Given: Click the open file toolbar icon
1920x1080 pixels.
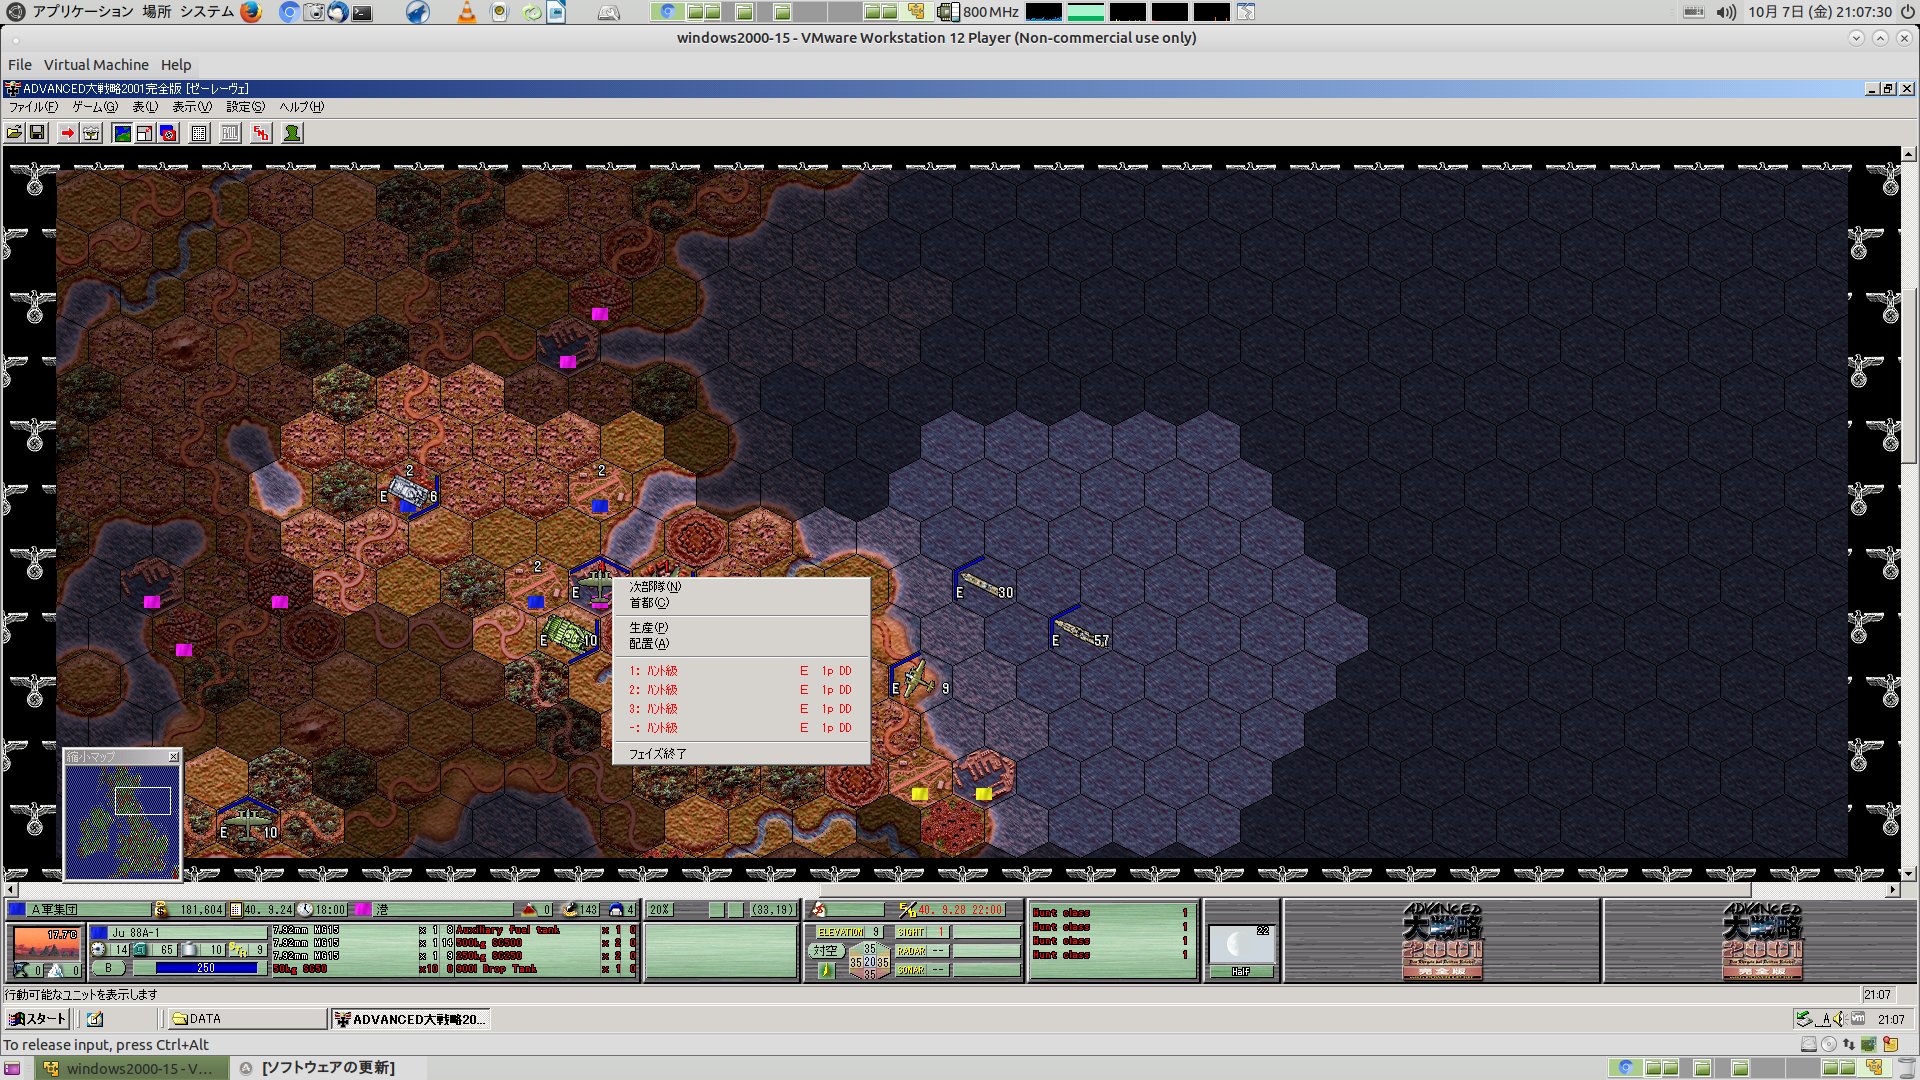Looking at the screenshot, I should point(14,133).
